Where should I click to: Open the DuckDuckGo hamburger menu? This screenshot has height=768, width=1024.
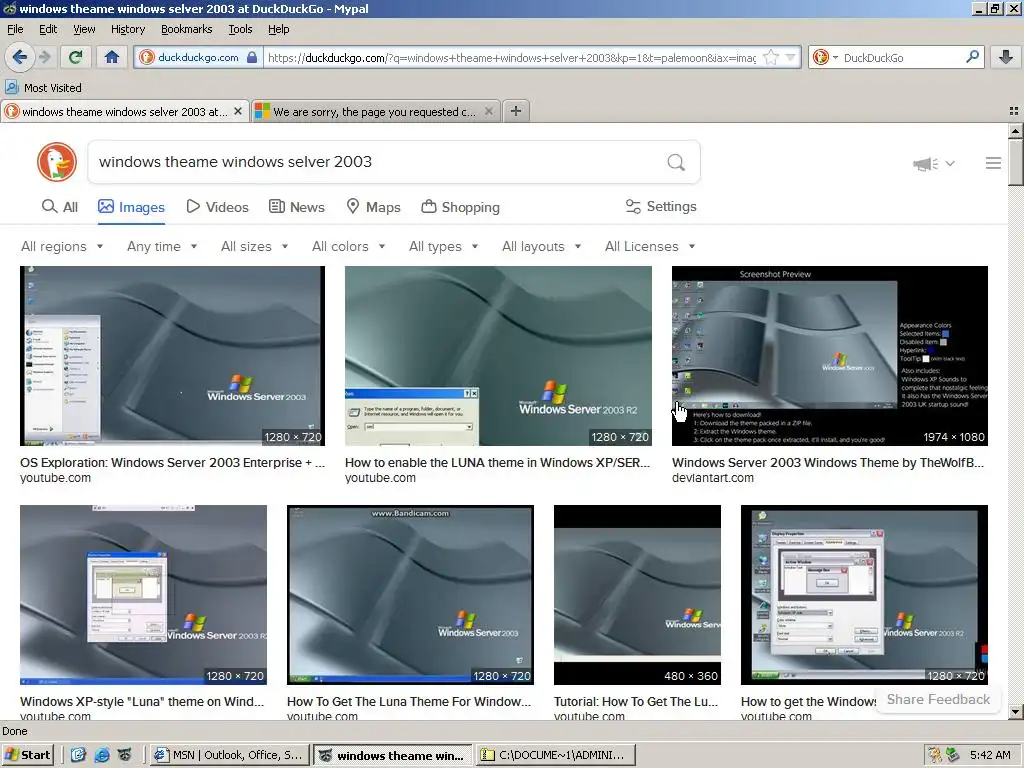click(x=993, y=163)
